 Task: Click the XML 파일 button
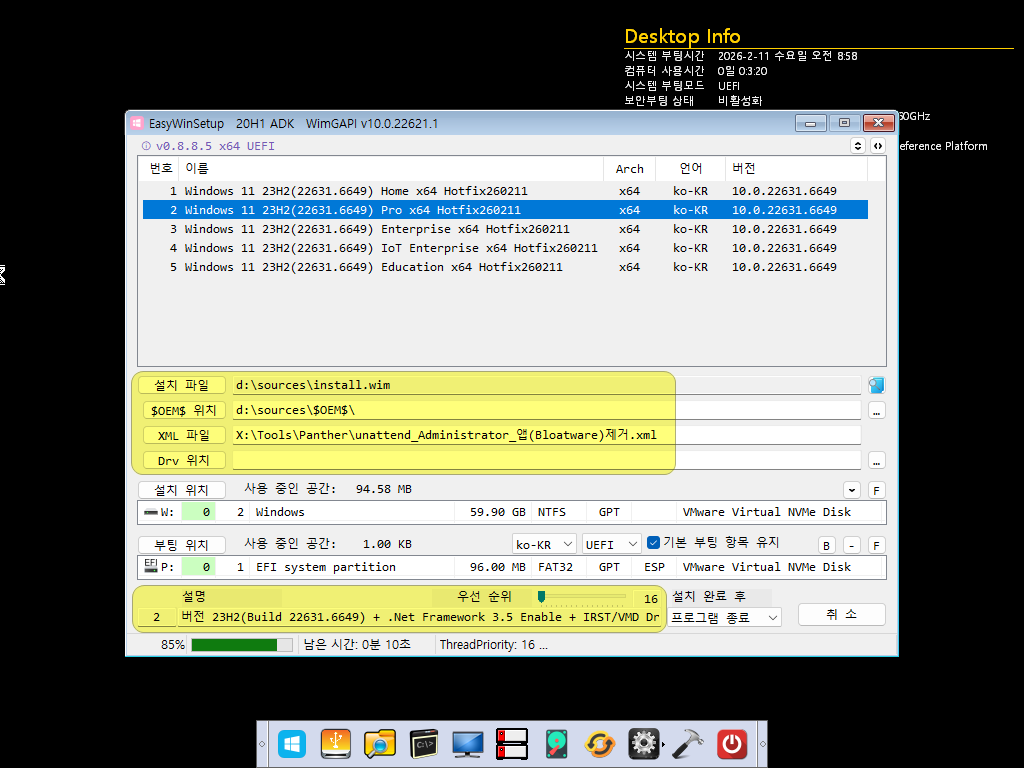[x=184, y=436]
